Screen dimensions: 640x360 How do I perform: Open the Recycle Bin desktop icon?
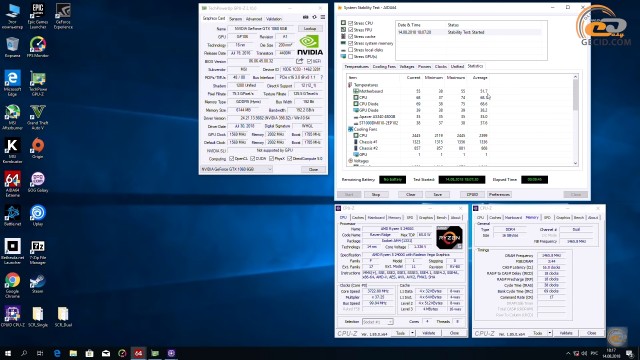(12, 47)
